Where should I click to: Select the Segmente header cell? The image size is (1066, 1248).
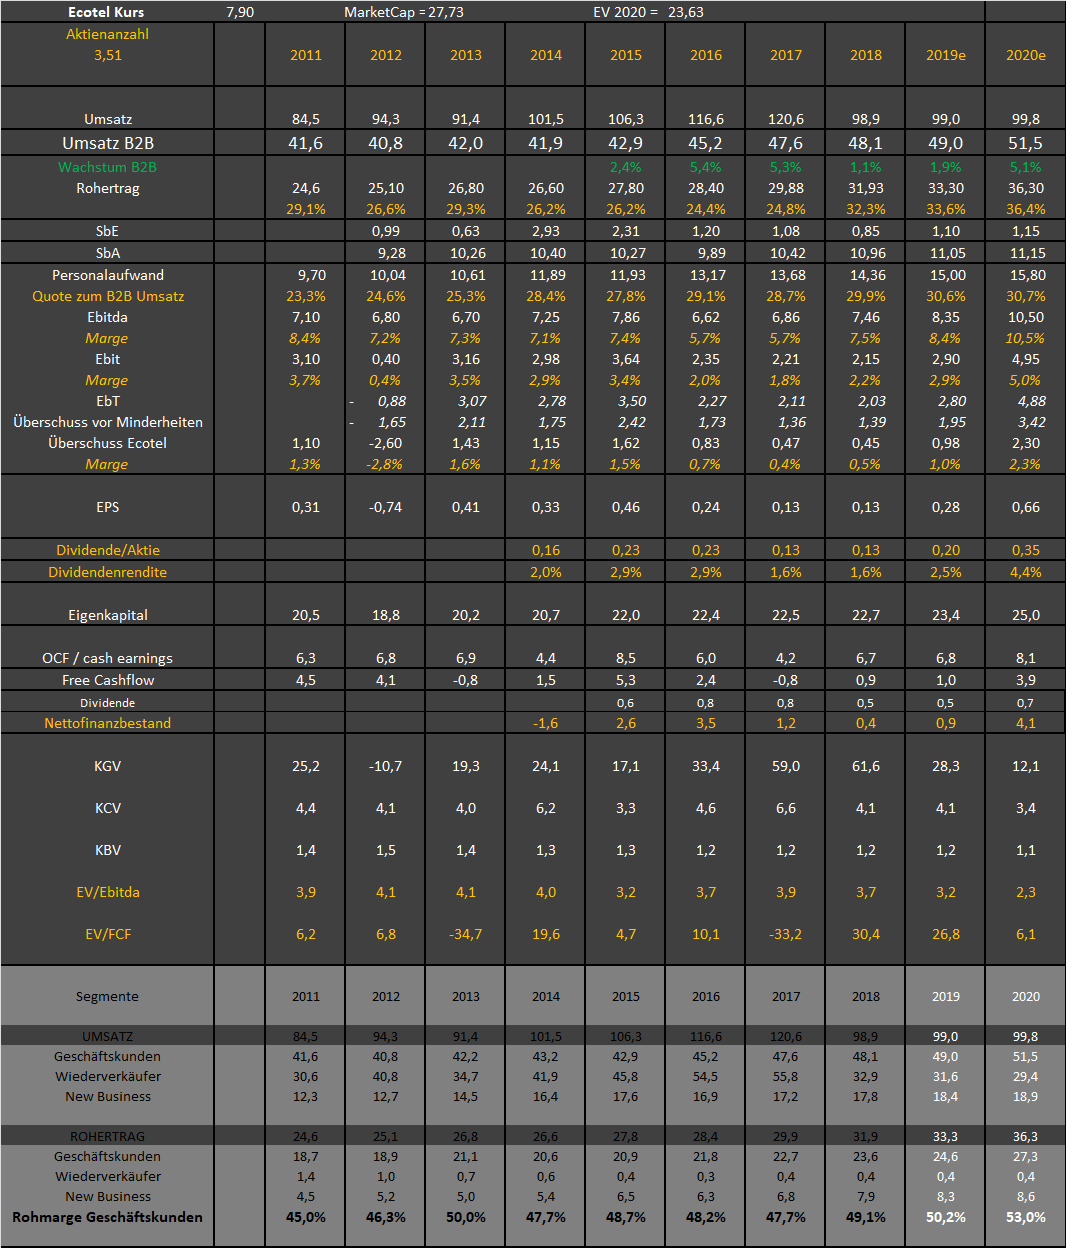pyautogui.click(x=107, y=996)
